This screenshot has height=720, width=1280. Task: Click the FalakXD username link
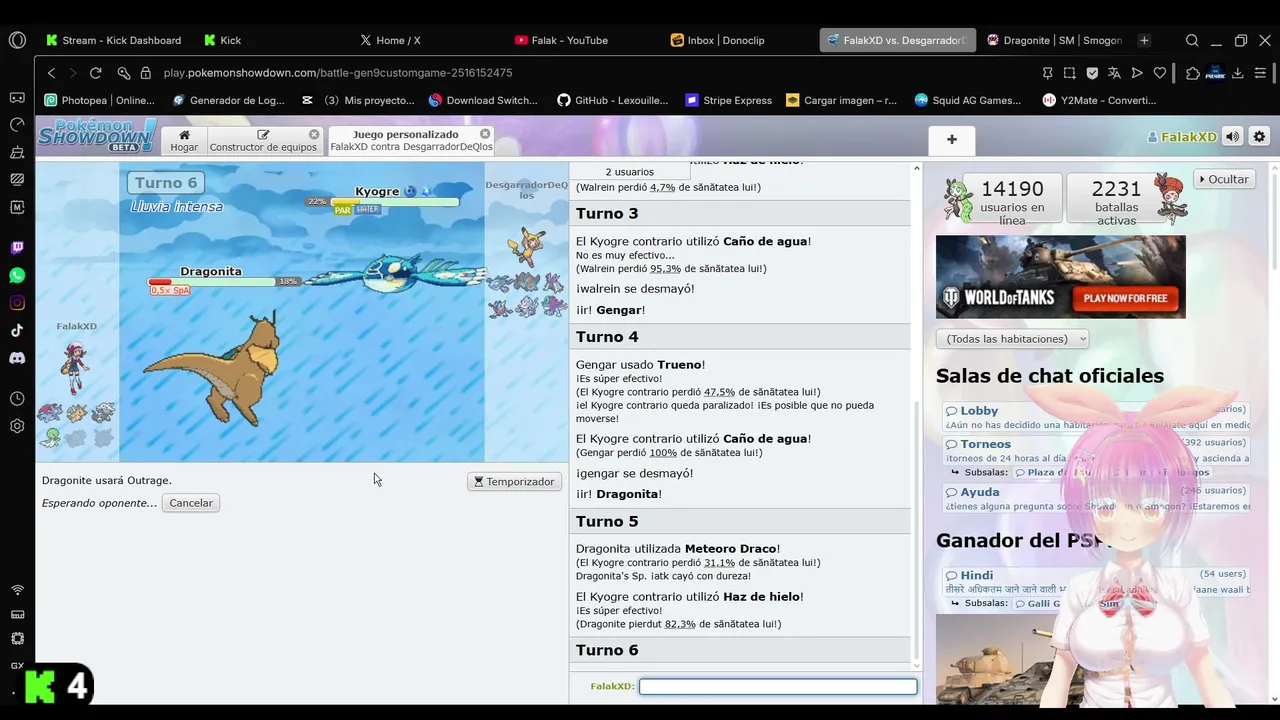point(1181,137)
